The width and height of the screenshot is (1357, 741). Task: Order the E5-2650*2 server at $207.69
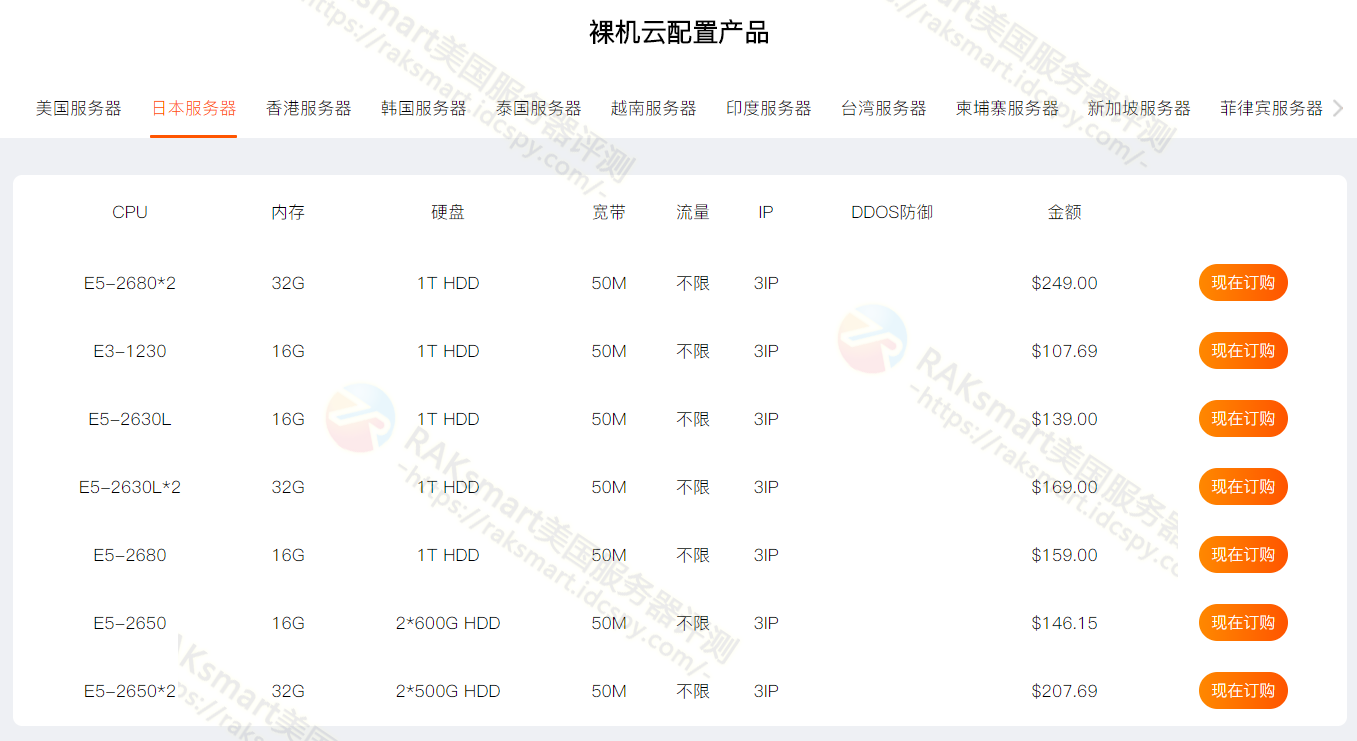coord(1243,691)
